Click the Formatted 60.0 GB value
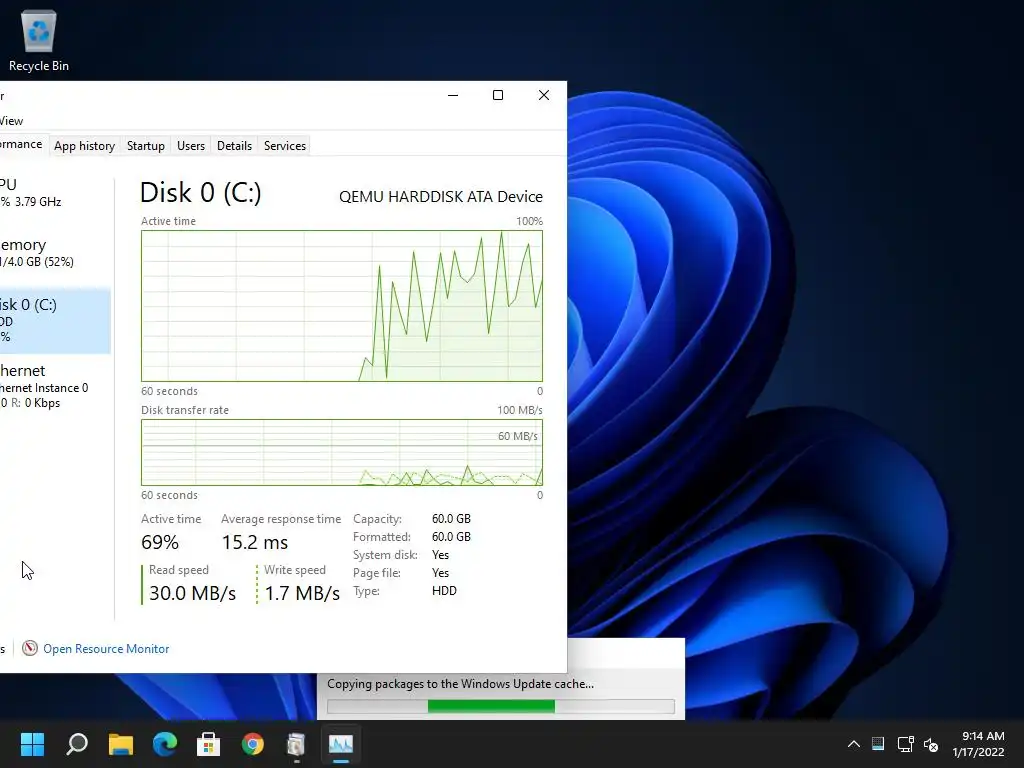The height and width of the screenshot is (768, 1024). [x=451, y=537]
